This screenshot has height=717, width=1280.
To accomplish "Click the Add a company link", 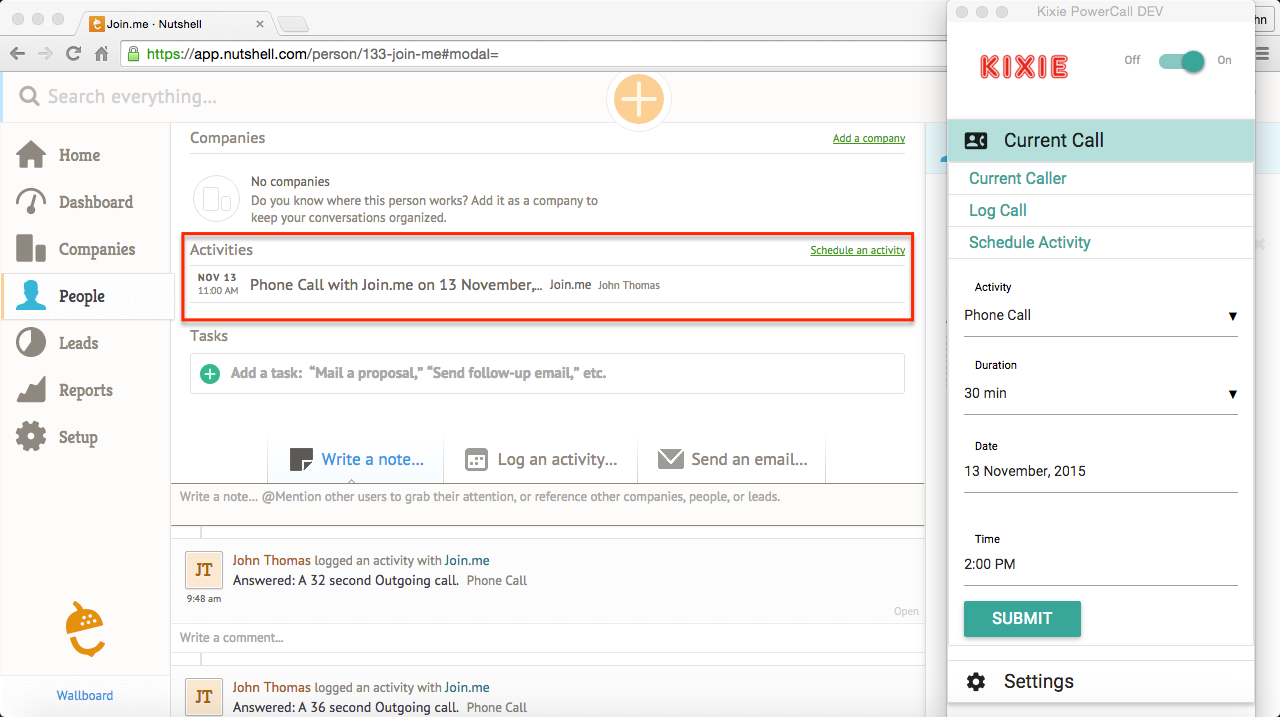I will click(x=869, y=139).
